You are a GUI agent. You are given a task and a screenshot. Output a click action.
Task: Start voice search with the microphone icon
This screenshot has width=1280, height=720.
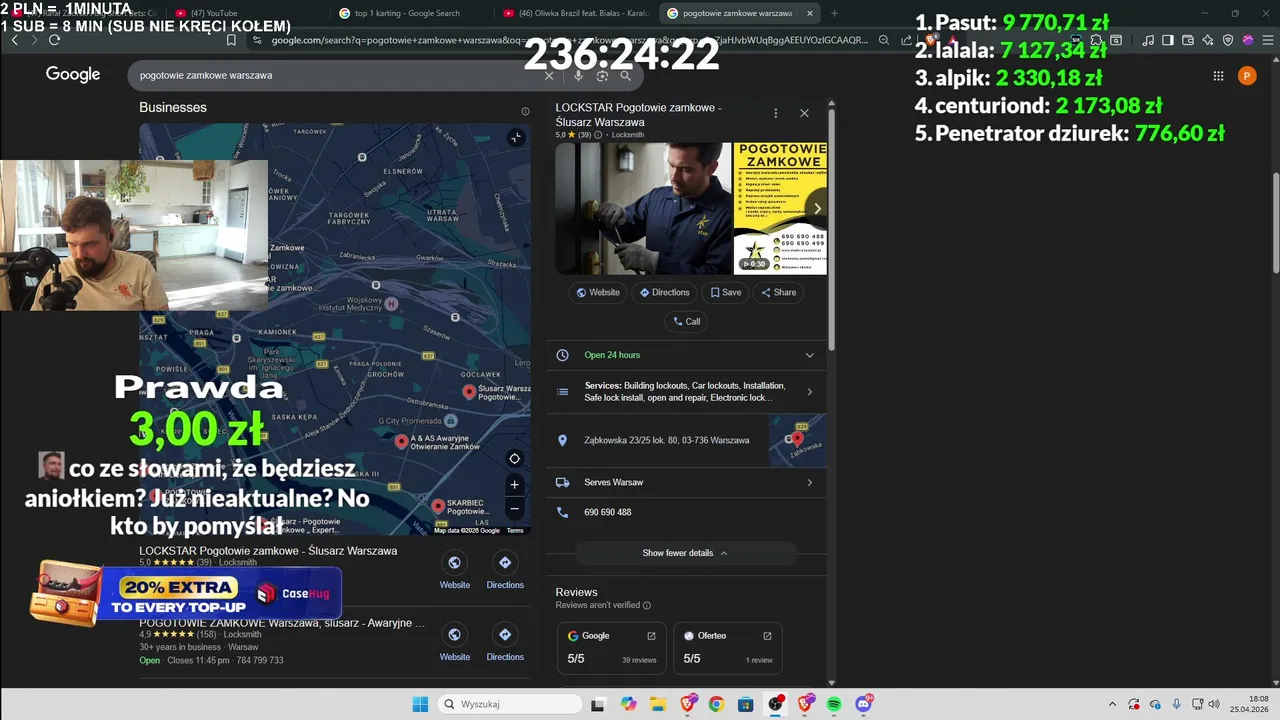click(578, 75)
